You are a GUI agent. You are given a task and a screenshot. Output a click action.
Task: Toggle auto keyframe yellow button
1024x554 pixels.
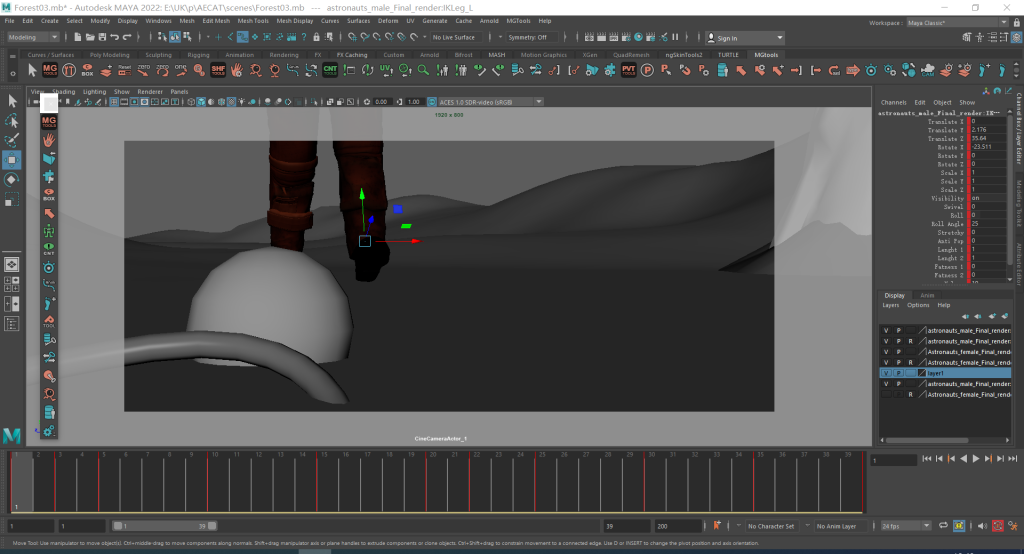point(959,525)
